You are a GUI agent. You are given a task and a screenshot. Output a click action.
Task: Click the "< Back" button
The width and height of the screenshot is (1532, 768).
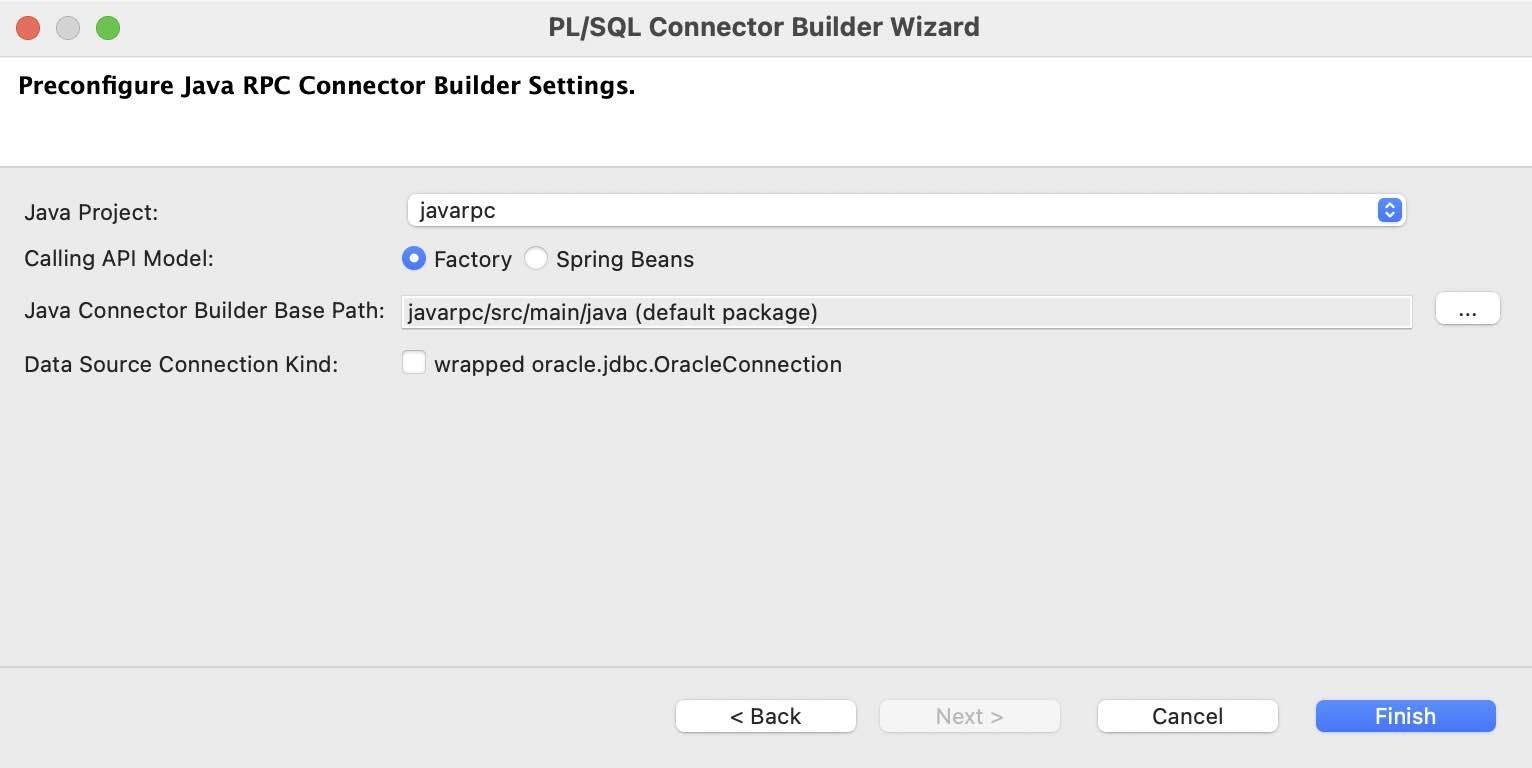click(x=765, y=716)
